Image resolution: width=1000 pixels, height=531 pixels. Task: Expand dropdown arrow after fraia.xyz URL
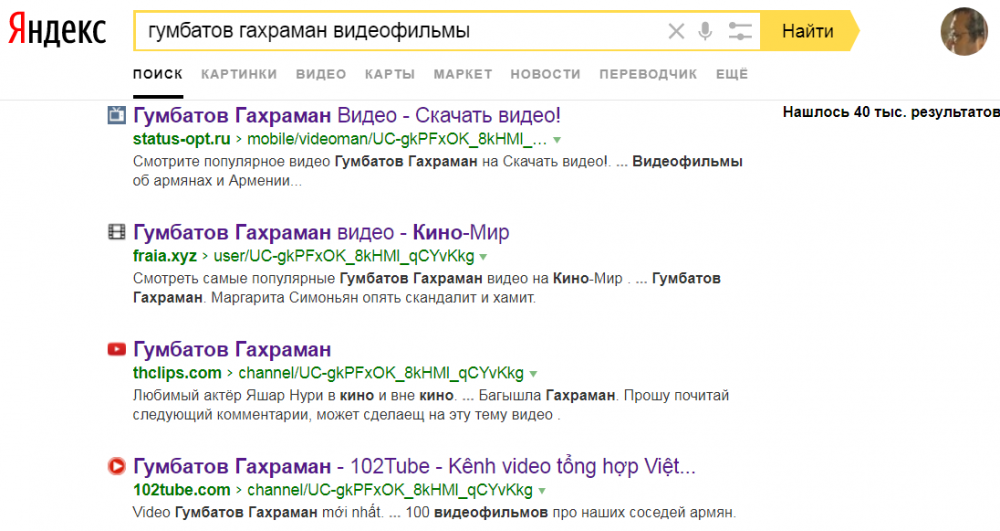point(483,257)
